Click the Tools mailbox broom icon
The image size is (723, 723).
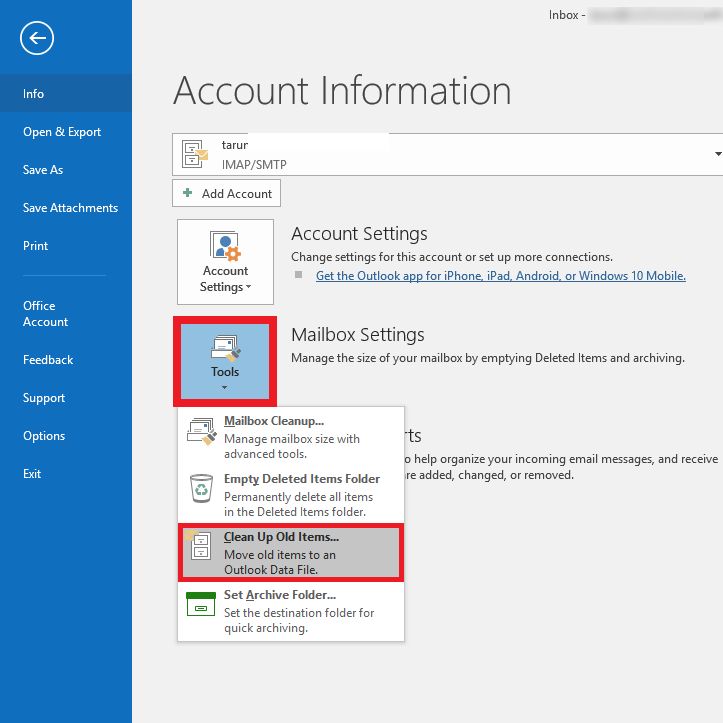(x=225, y=348)
